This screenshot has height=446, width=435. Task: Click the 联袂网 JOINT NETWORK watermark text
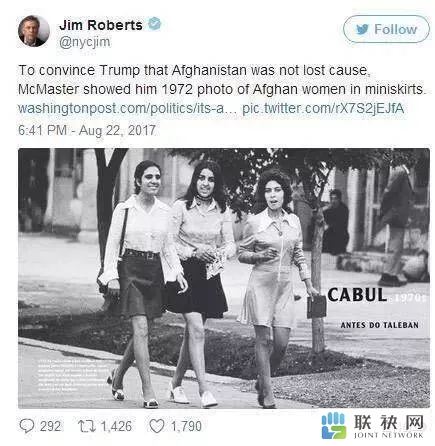389,426
